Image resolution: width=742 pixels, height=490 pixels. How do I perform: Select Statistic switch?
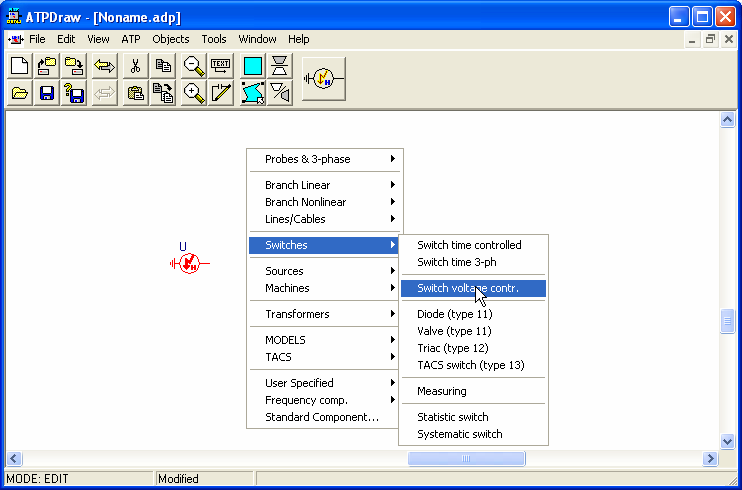click(473, 417)
